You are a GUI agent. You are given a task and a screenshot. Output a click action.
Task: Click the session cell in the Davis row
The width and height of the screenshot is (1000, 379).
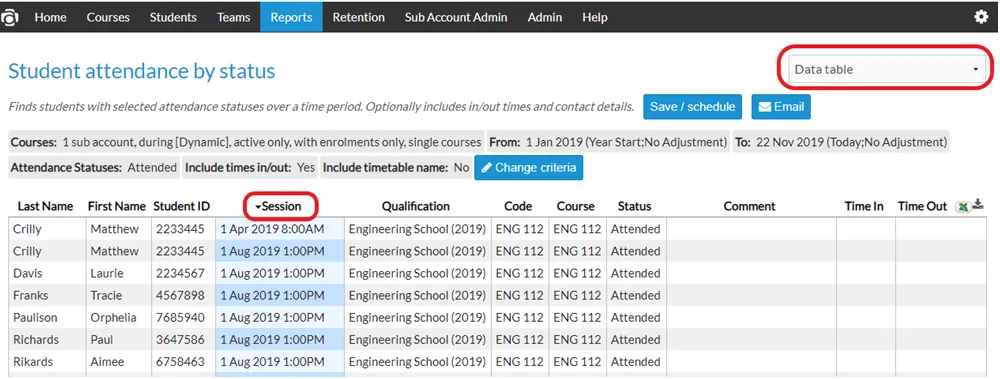click(x=280, y=273)
